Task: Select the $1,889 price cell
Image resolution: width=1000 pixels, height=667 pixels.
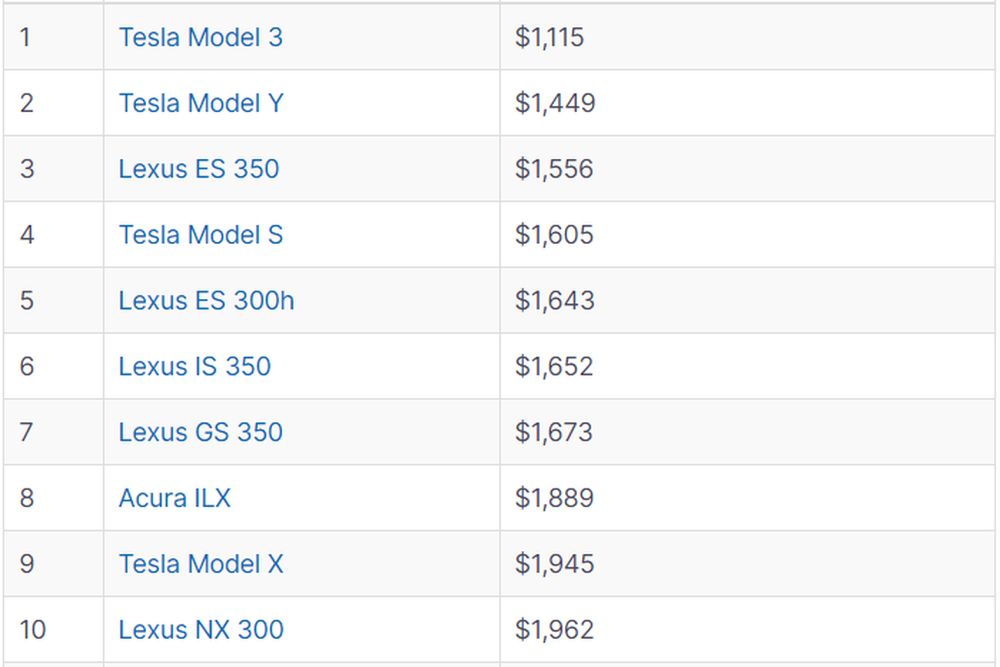Action: pos(747,498)
